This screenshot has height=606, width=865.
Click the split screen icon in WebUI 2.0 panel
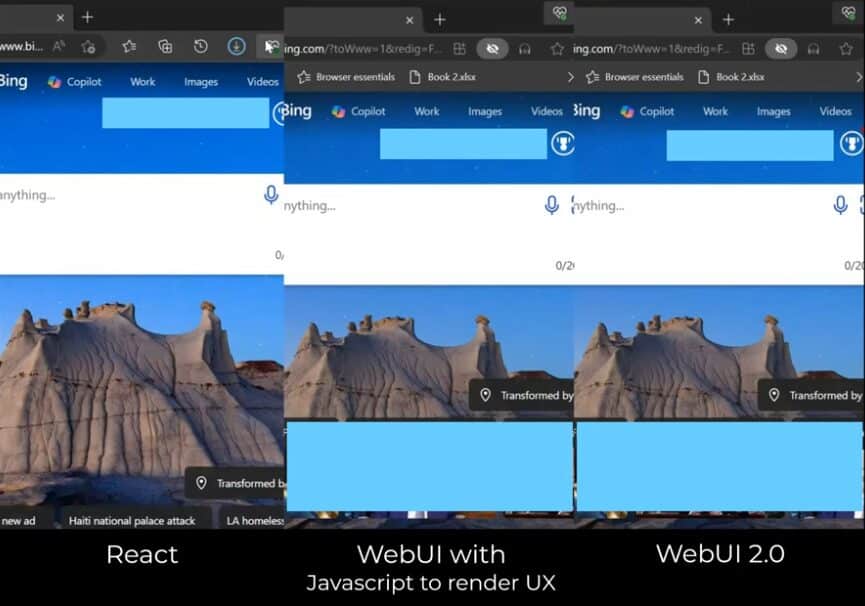748,49
